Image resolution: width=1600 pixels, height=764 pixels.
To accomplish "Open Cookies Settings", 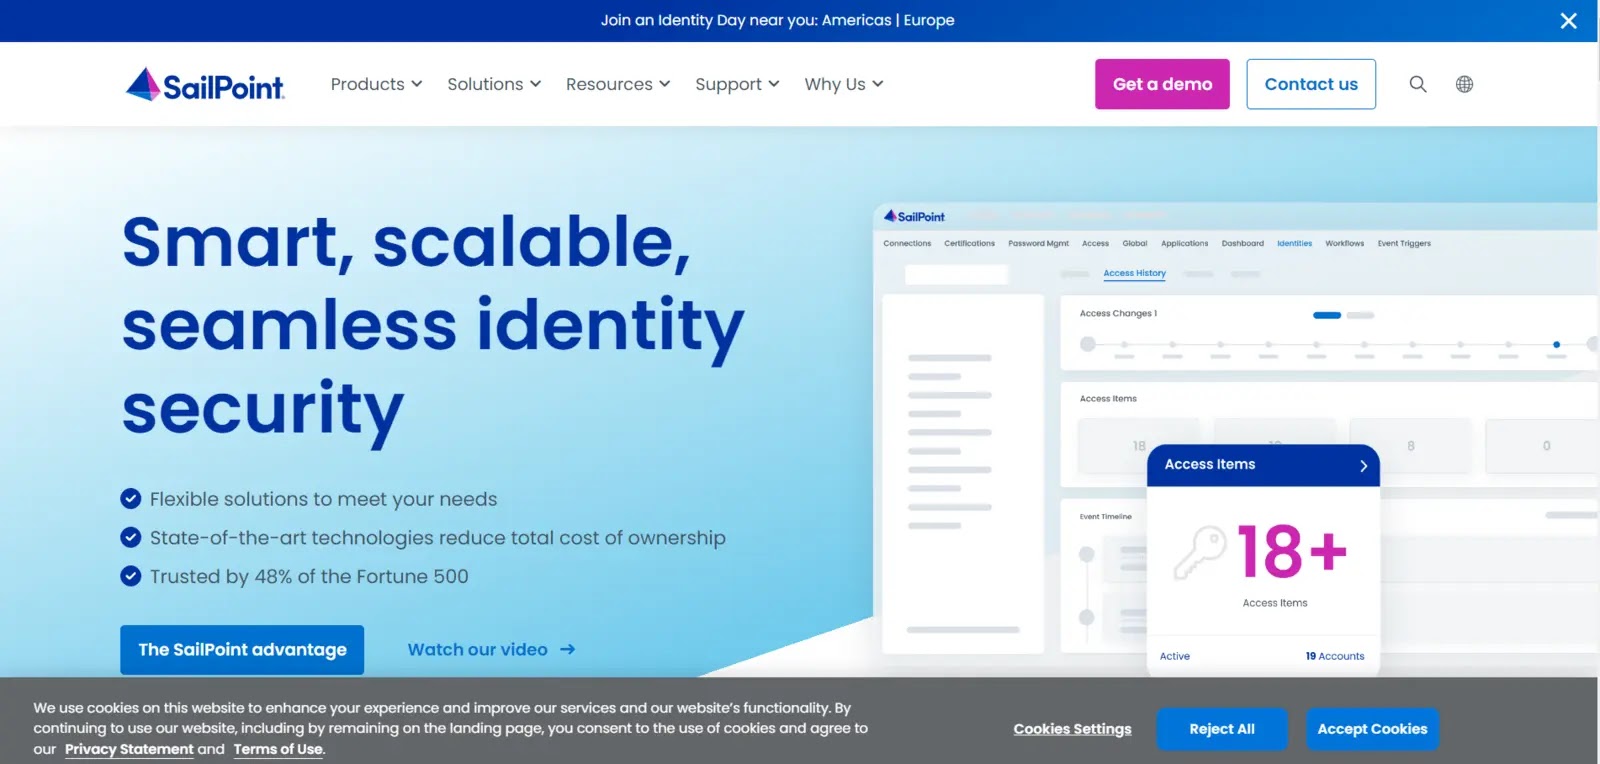I will (x=1072, y=729).
